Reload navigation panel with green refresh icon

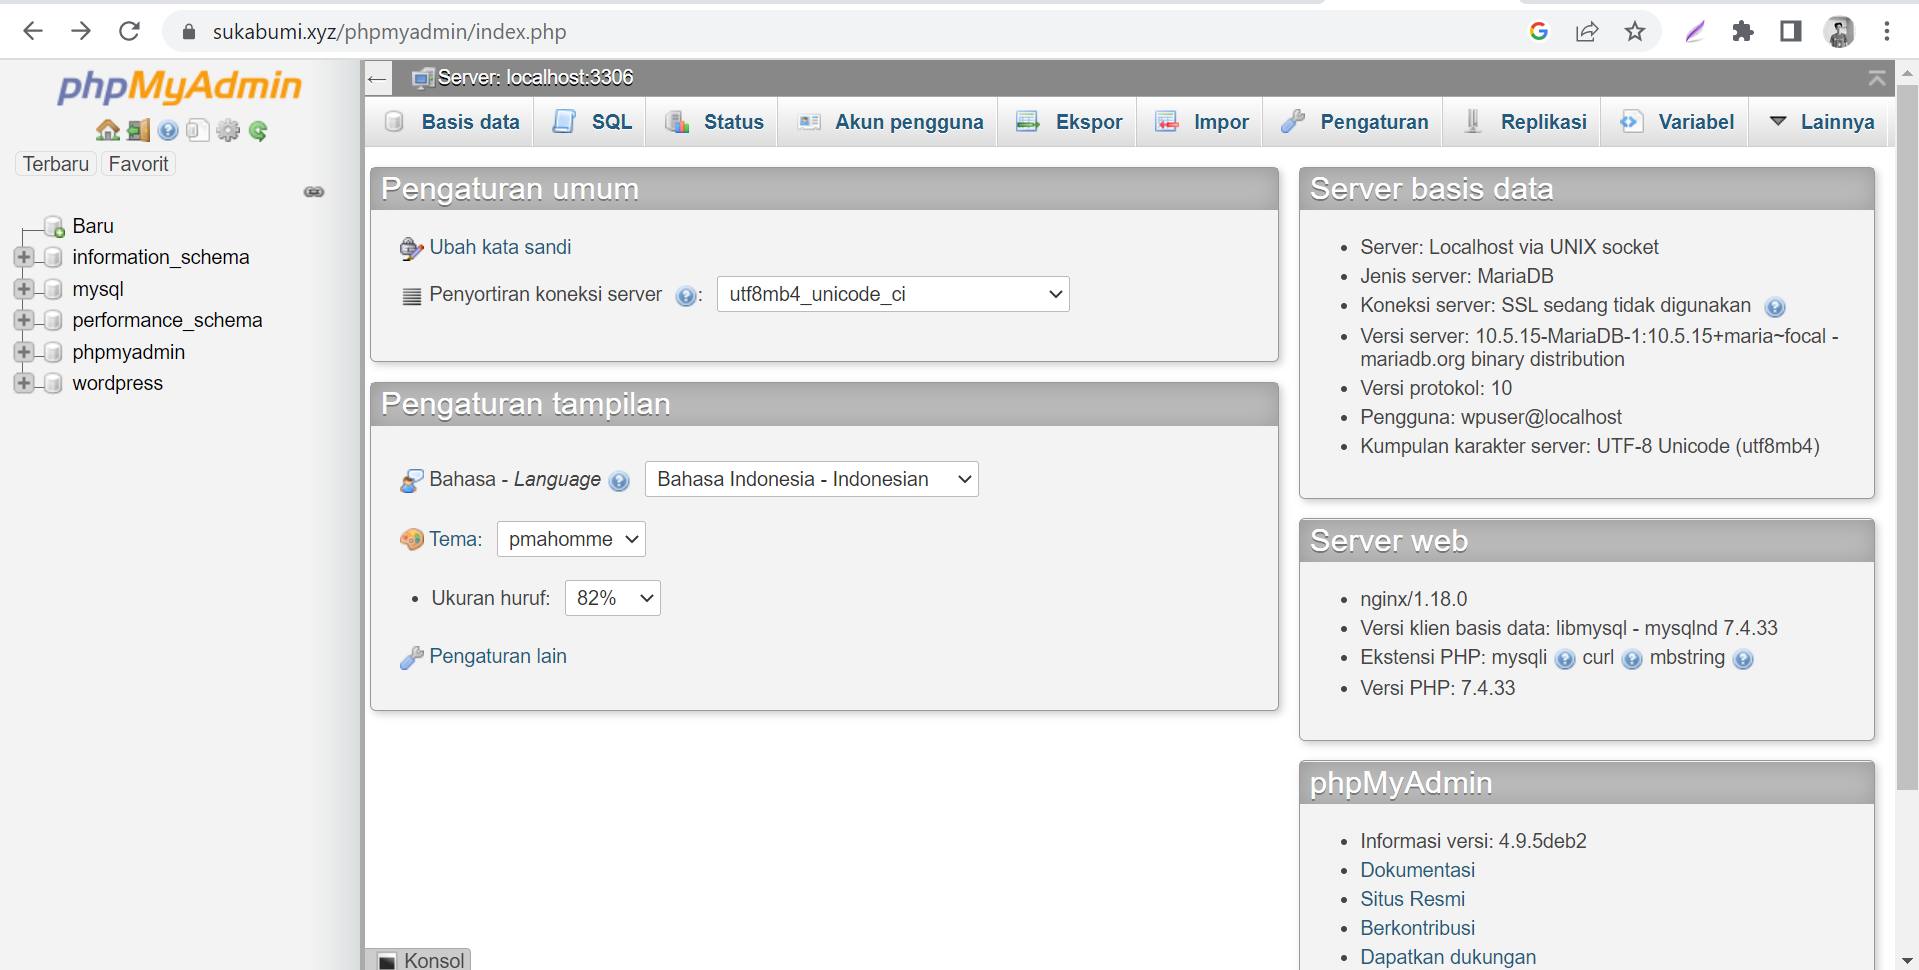tap(258, 130)
